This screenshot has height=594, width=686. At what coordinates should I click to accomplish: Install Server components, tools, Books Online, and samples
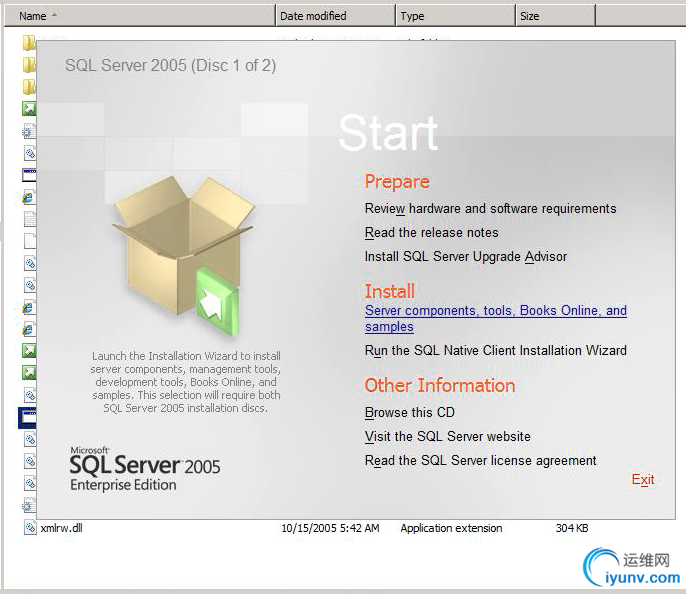[x=496, y=318]
